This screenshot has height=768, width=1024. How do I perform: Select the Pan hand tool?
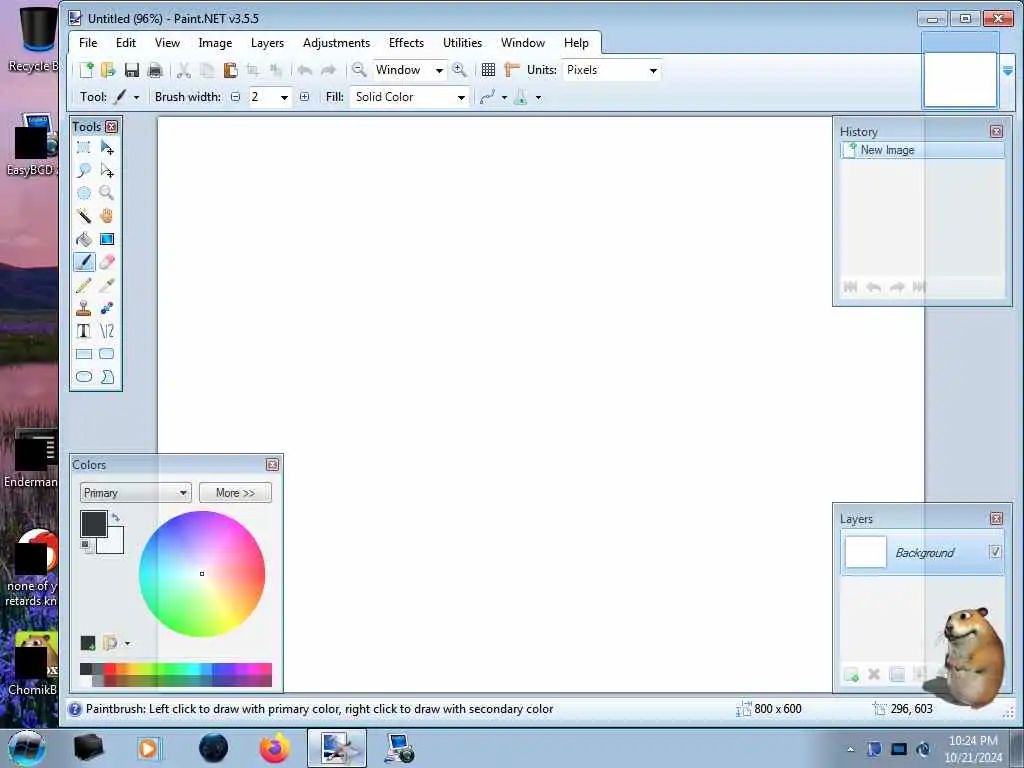point(107,216)
